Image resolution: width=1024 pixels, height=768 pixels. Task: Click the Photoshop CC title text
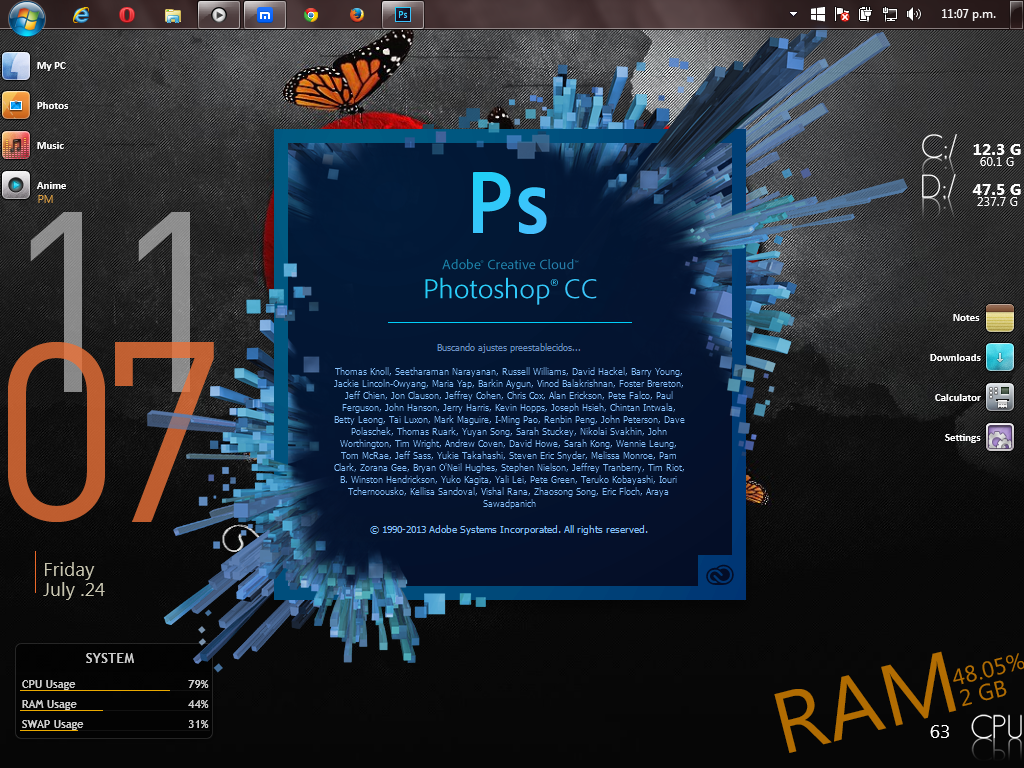tap(510, 289)
